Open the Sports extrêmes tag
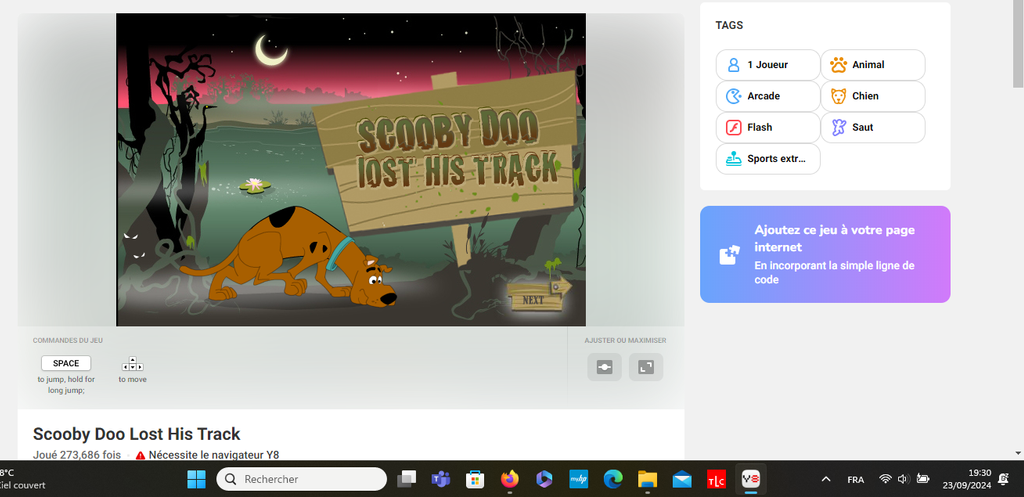The width and height of the screenshot is (1024, 497). (767, 159)
